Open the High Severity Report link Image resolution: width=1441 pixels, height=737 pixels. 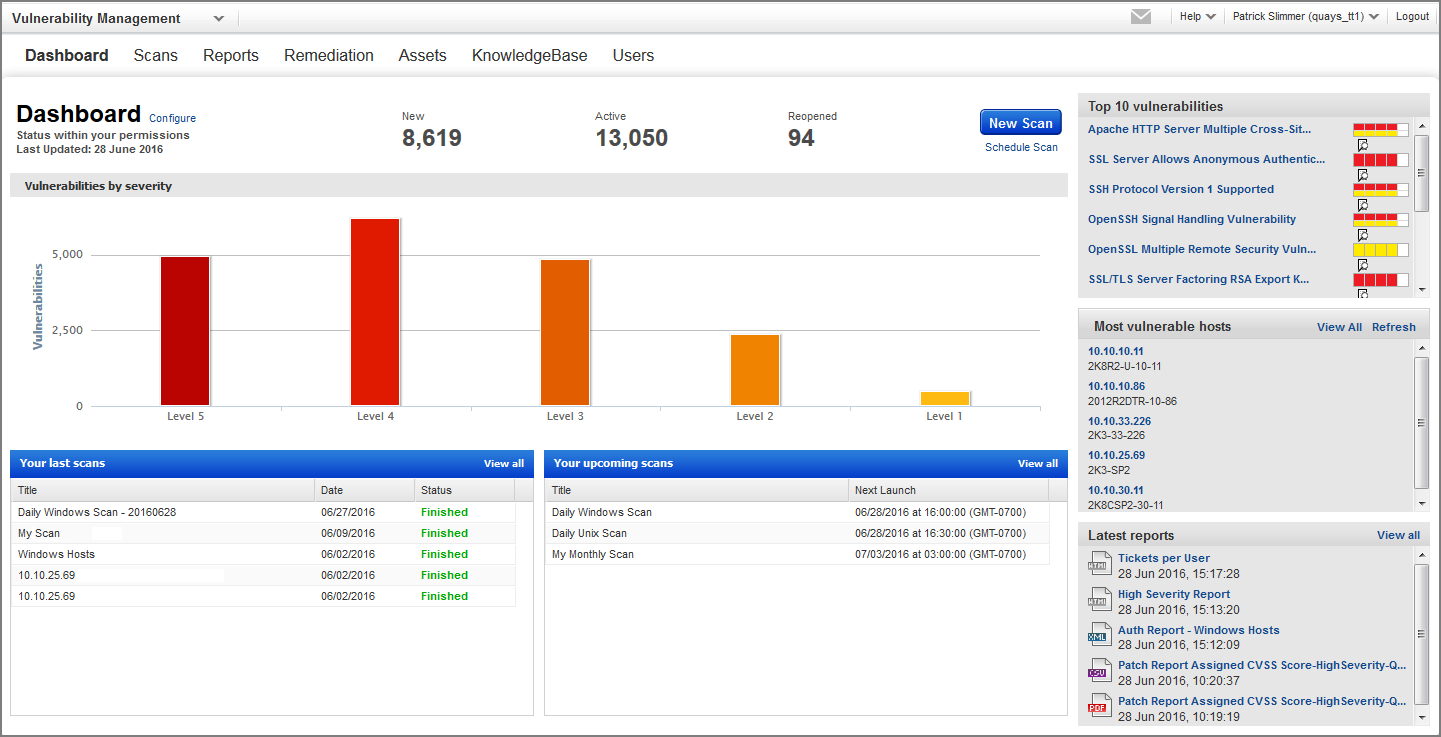point(1174,594)
